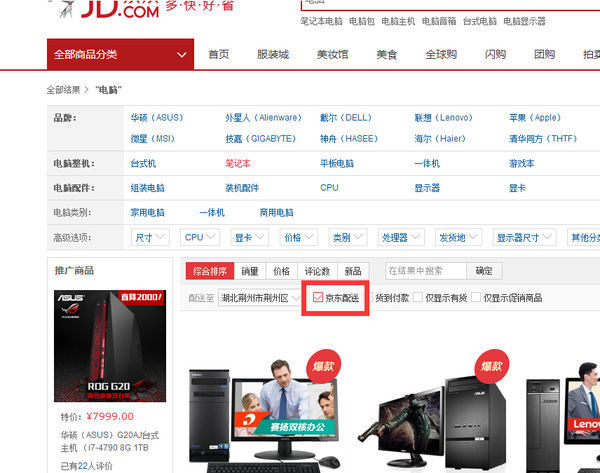The width and height of the screenshot is (600, 473).
Task: Sort results by 评论数
Action: click(317, 271)
